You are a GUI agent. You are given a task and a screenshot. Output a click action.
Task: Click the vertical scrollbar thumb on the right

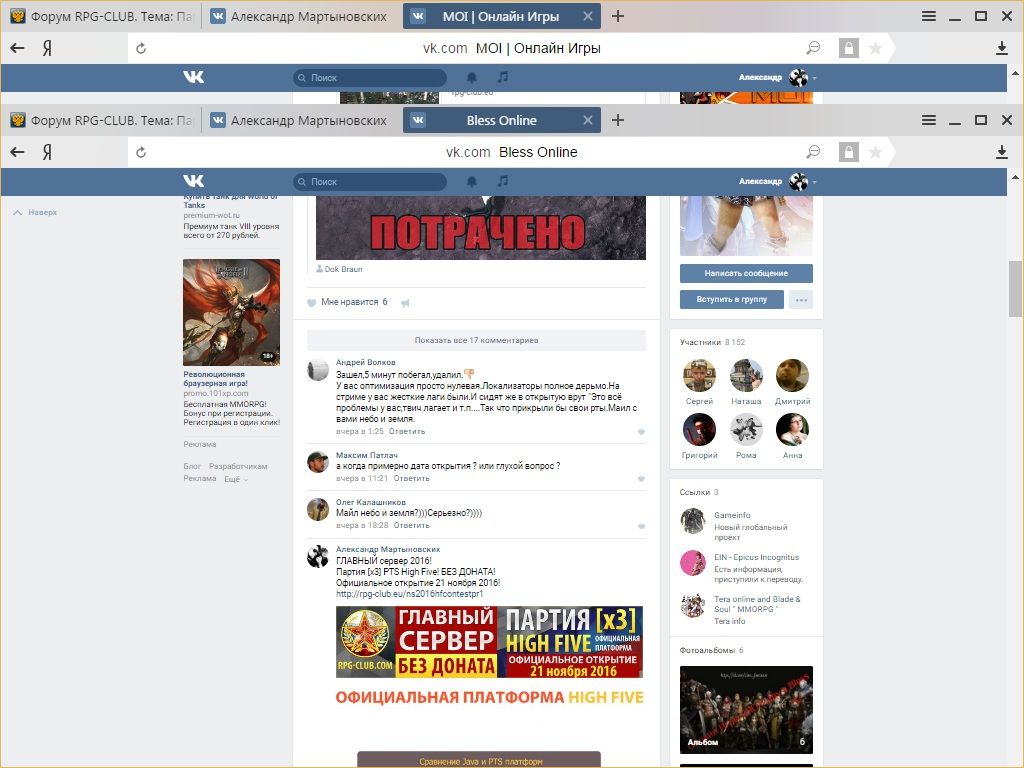tap(1017, 290)
